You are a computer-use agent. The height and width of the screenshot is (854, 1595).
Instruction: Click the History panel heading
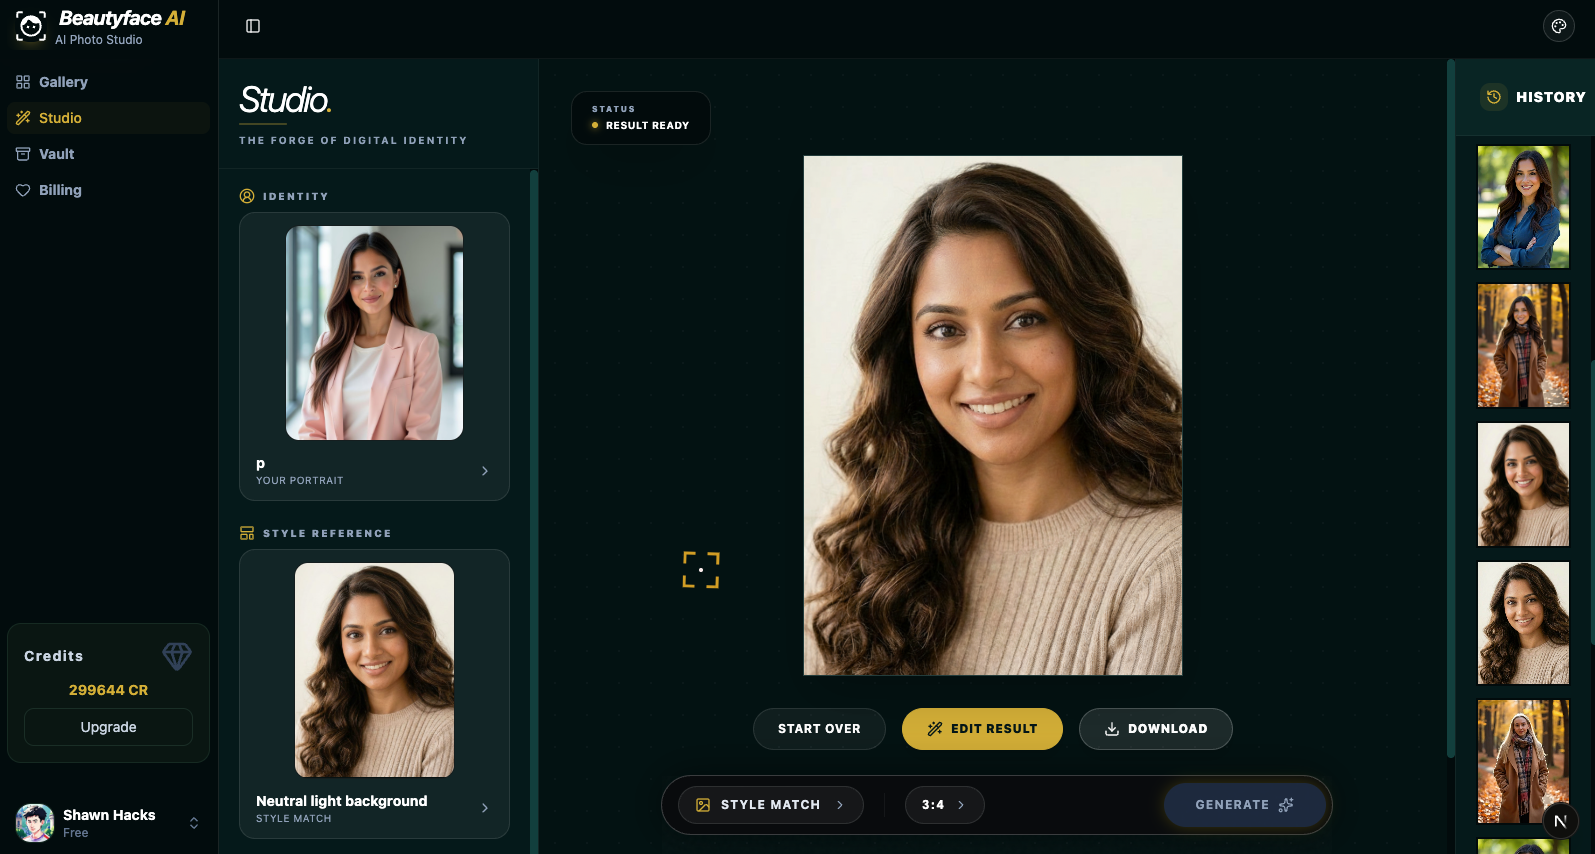pos(1550,97)
